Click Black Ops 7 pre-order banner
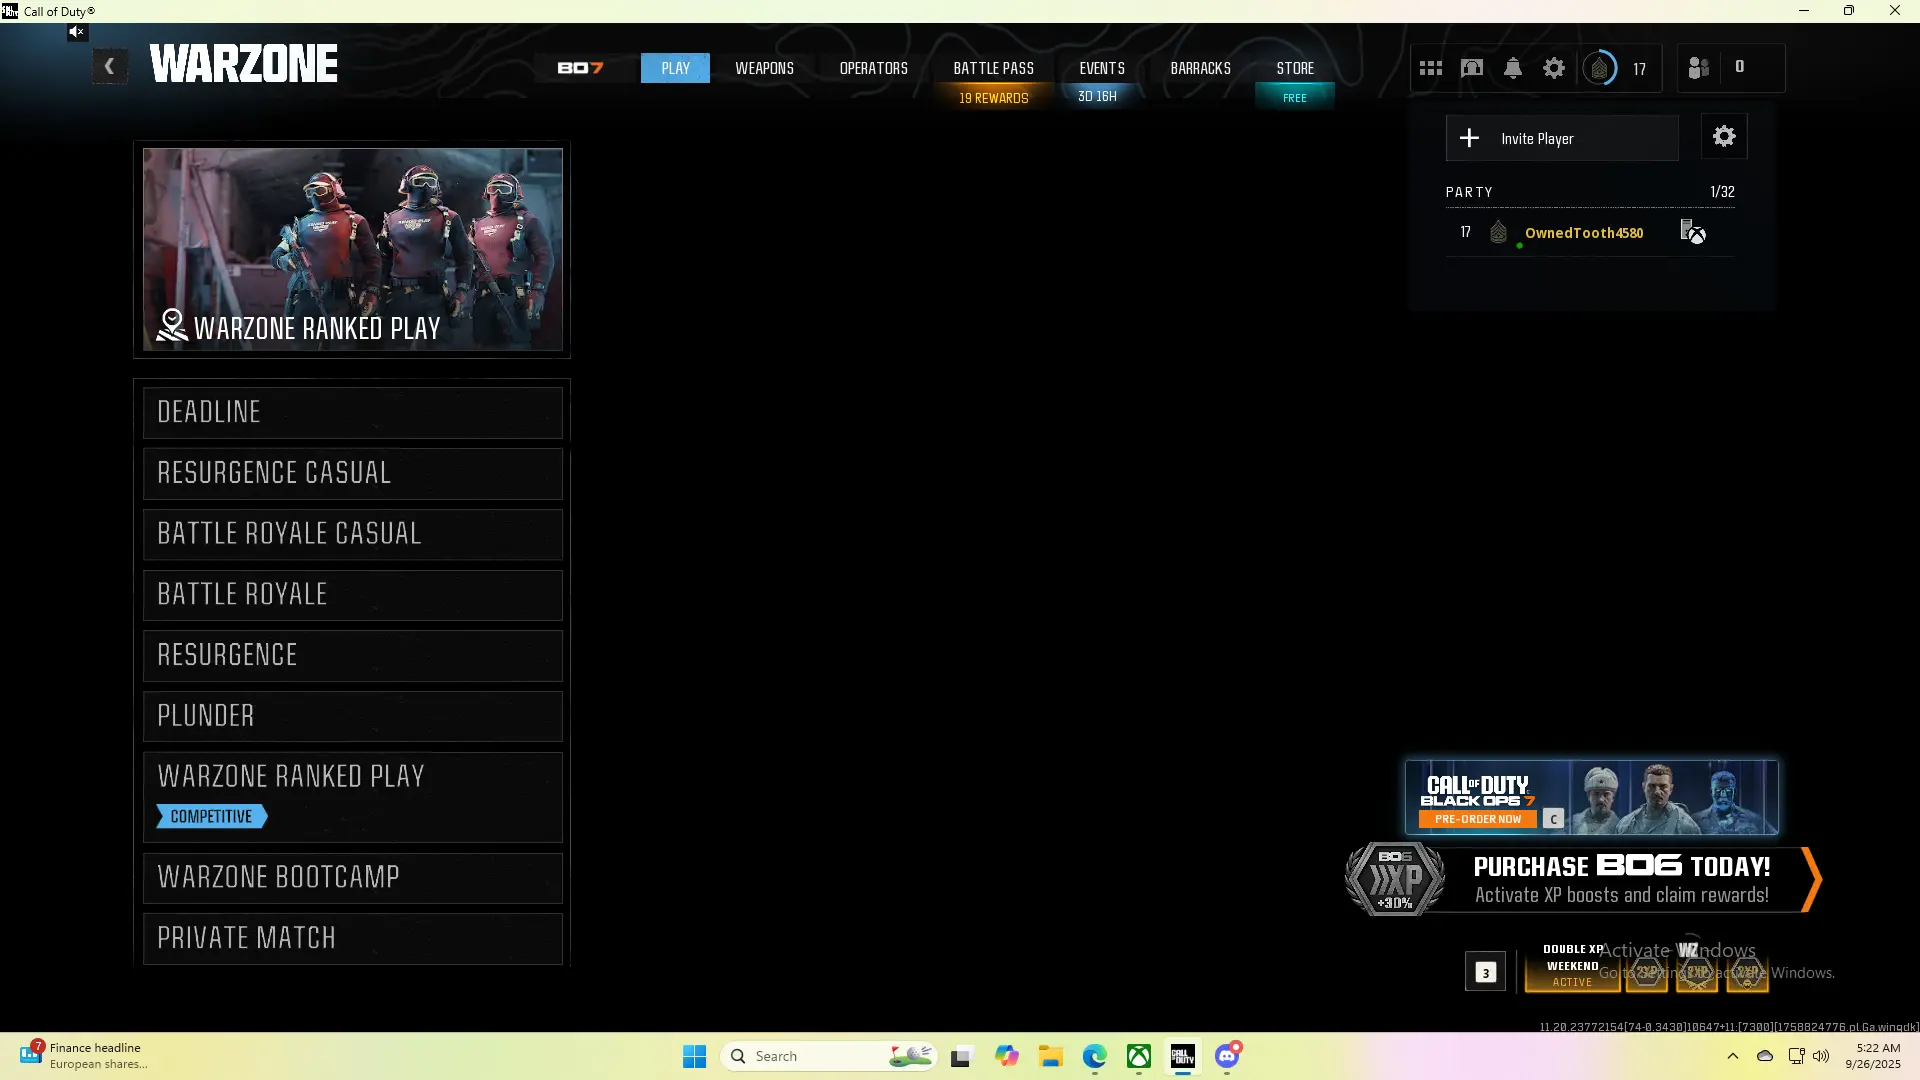This screenshot has width=1920, height=1080. pyautogui.click(x=1591, y=797)
